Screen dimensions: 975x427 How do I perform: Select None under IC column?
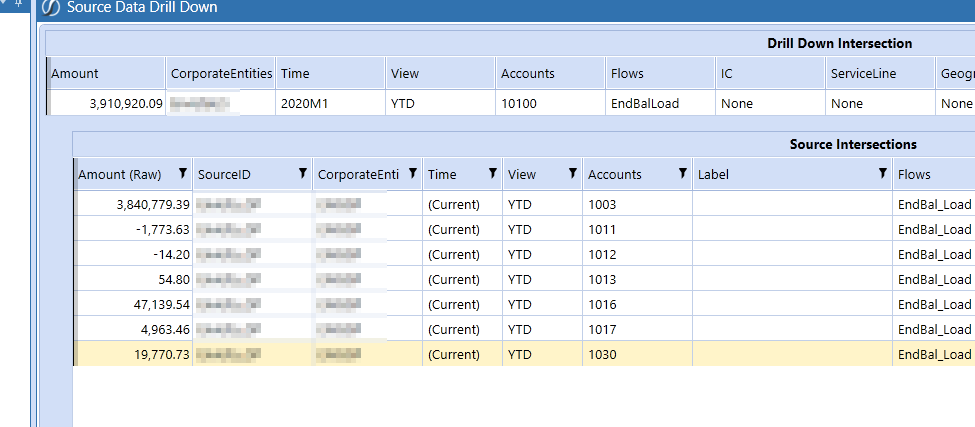[x=770, y=103]
